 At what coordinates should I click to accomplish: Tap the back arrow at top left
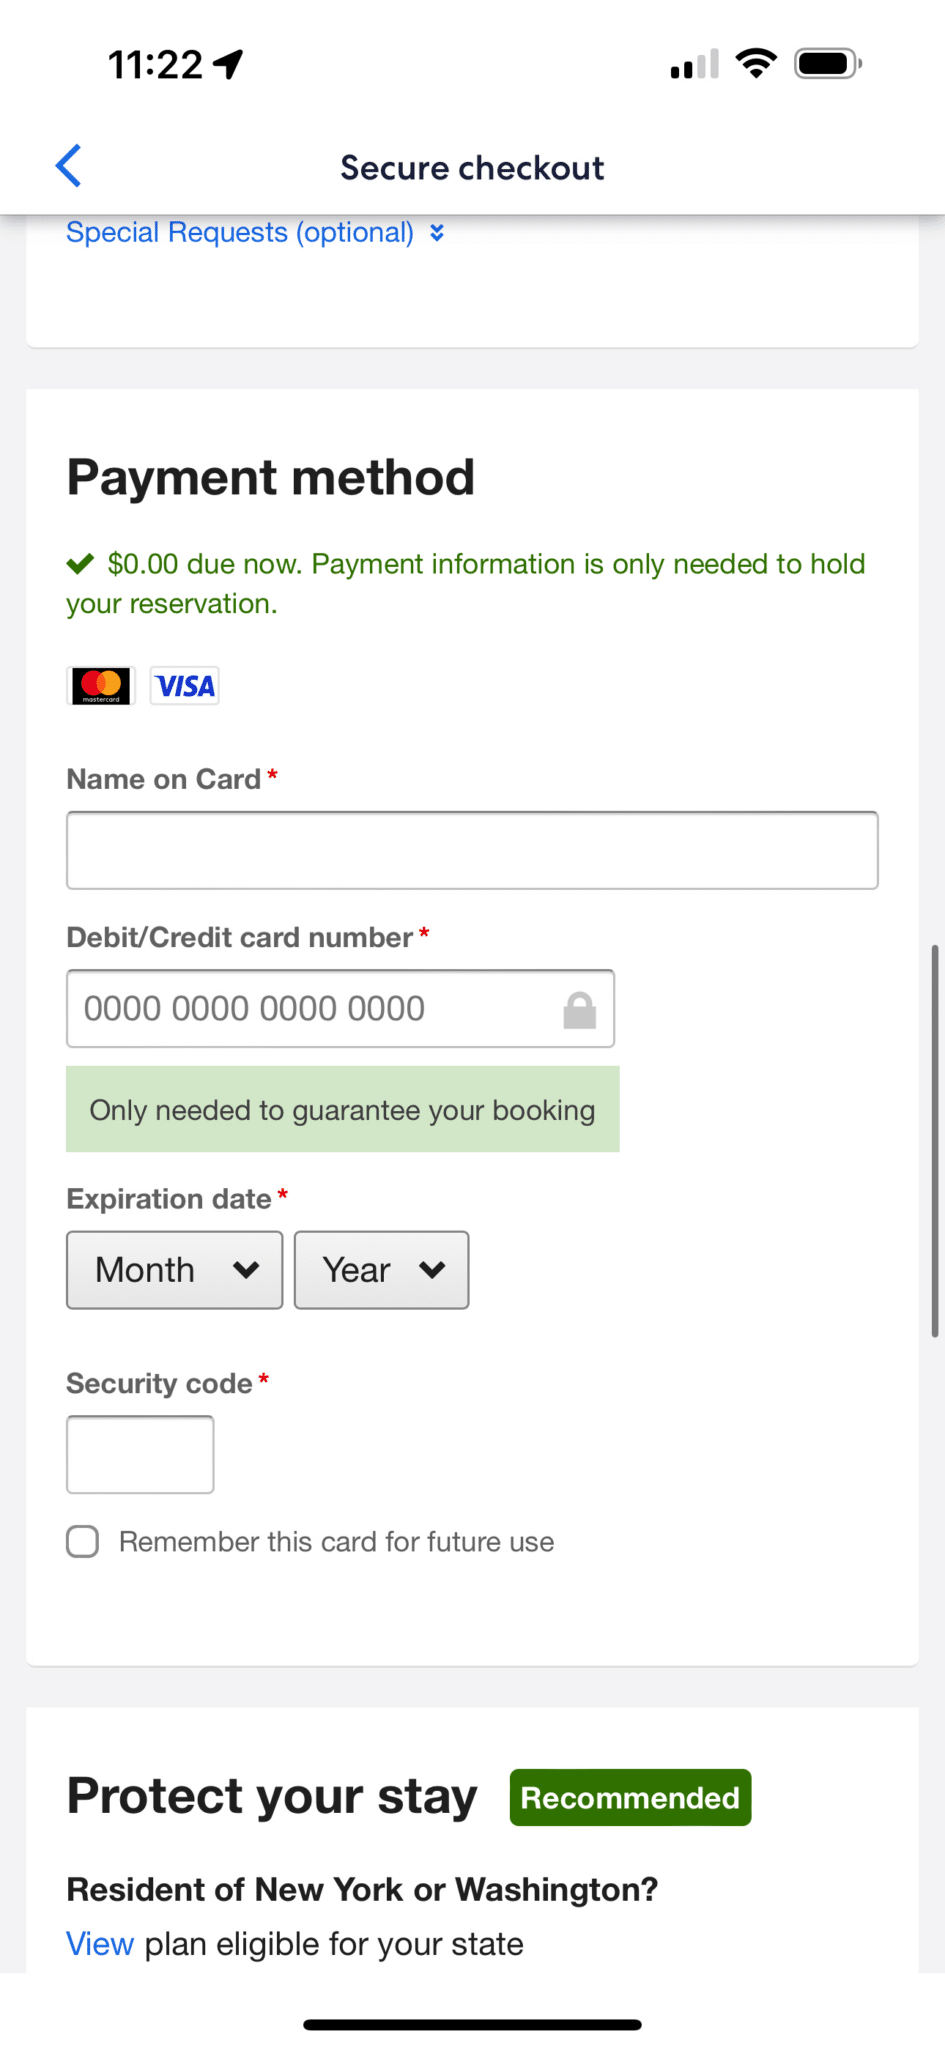[x=67, y=166]
